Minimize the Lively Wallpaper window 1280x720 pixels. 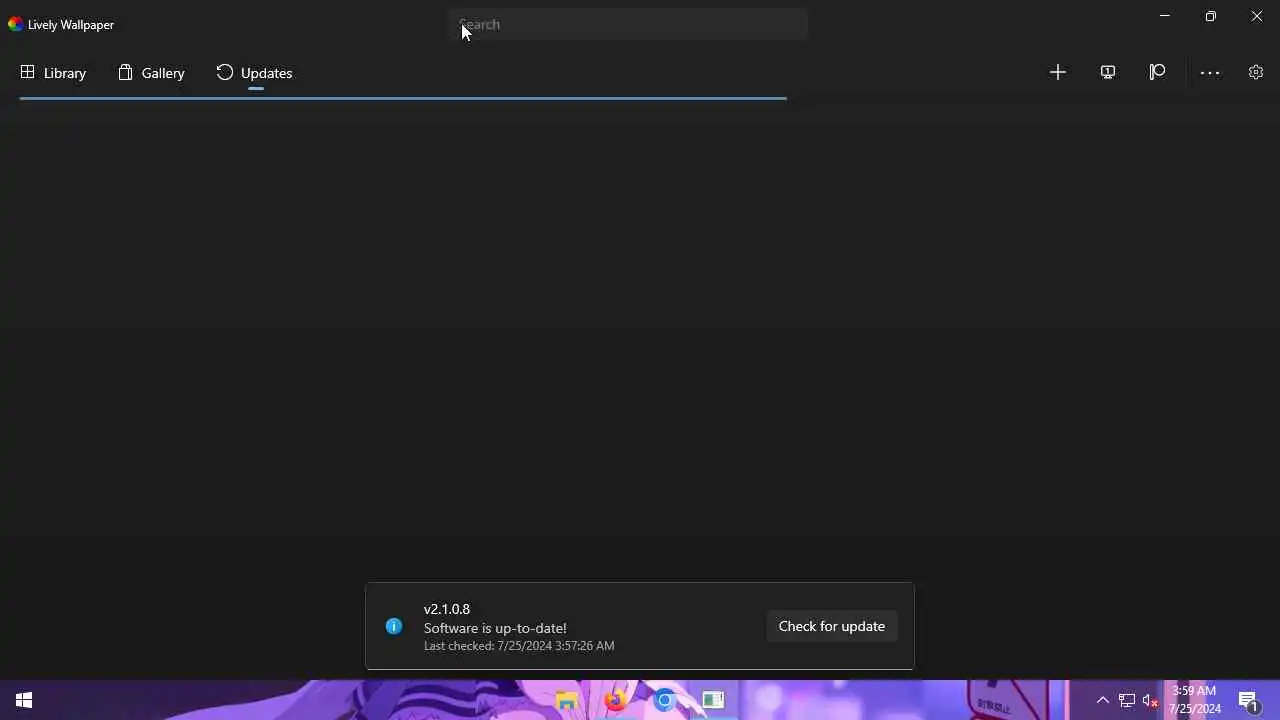[x=1164, y=16]
